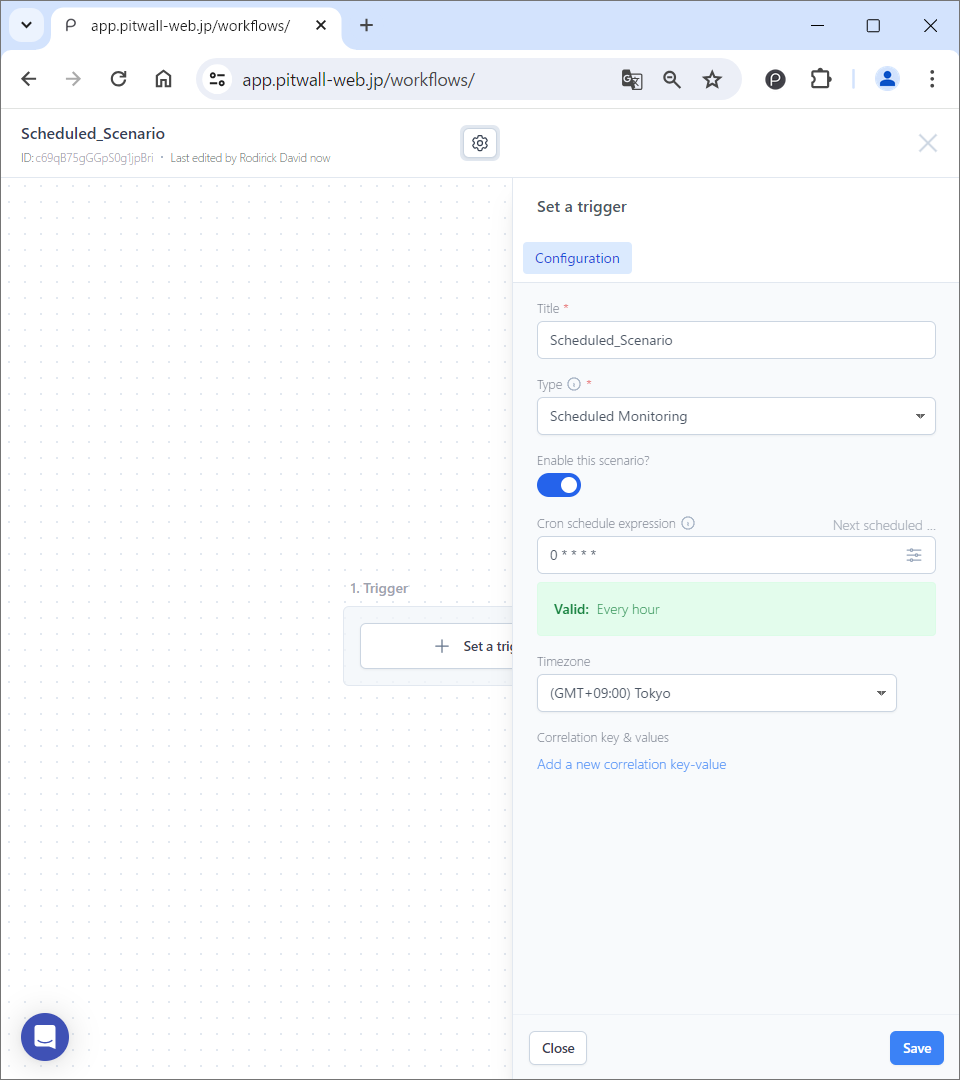This screenshot has height=1080, width=960.
Task: Click the cron expression builder sliders icon
Action: coord(914,555)
